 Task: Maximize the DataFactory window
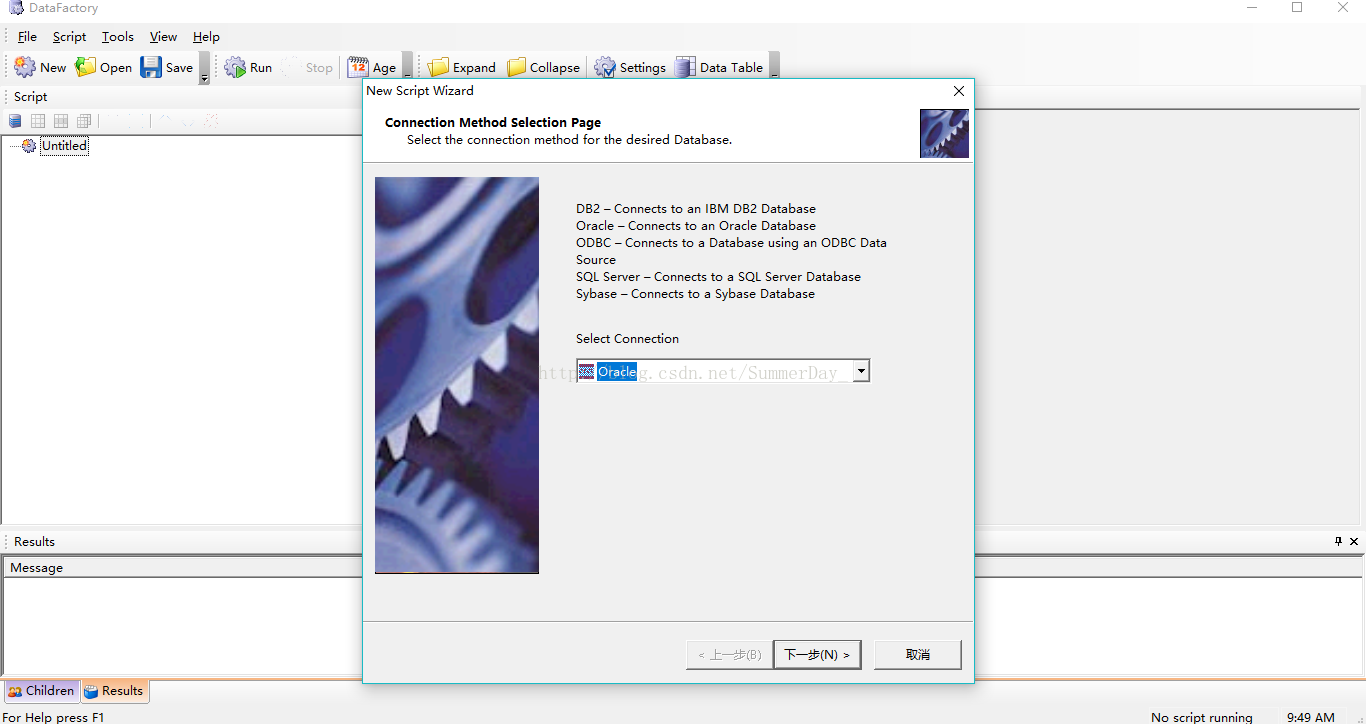pos(1297,8)
